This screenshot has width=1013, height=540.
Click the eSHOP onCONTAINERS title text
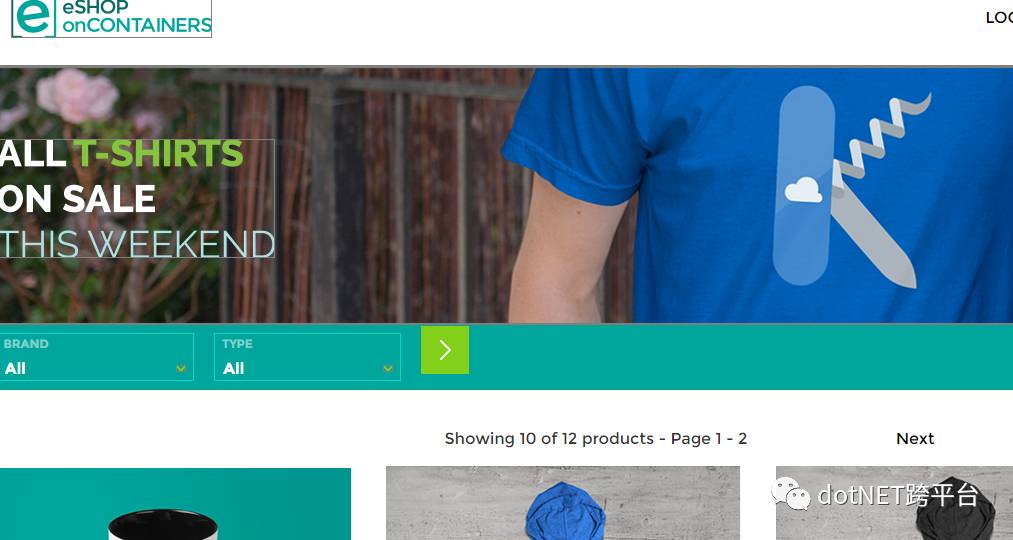137,17
